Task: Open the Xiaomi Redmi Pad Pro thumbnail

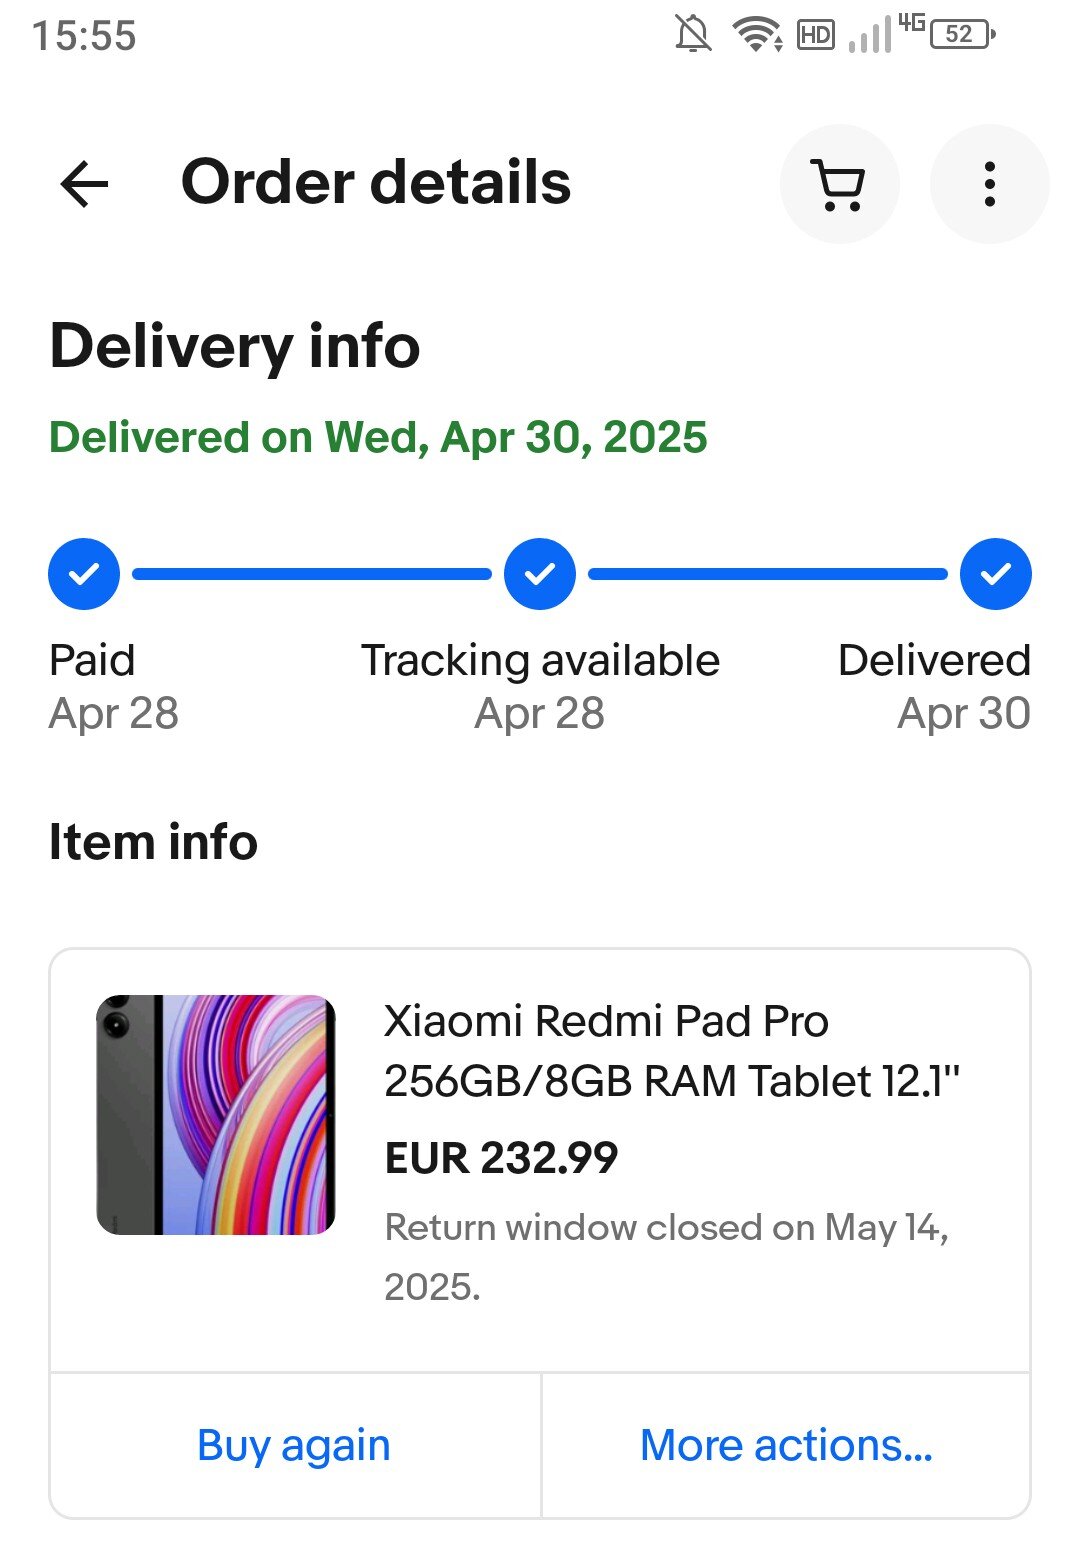Action: tap(216, 1114)
